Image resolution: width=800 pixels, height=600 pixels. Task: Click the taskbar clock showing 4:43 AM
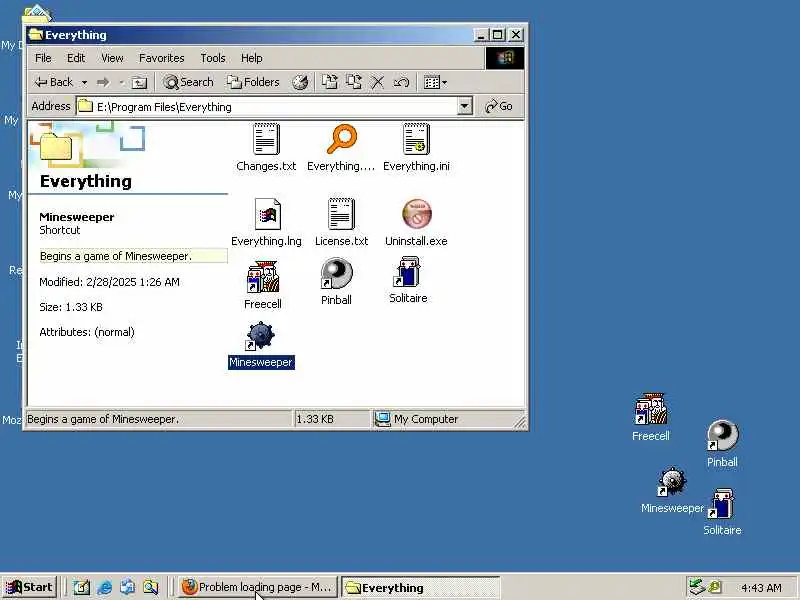coord(761,588)
